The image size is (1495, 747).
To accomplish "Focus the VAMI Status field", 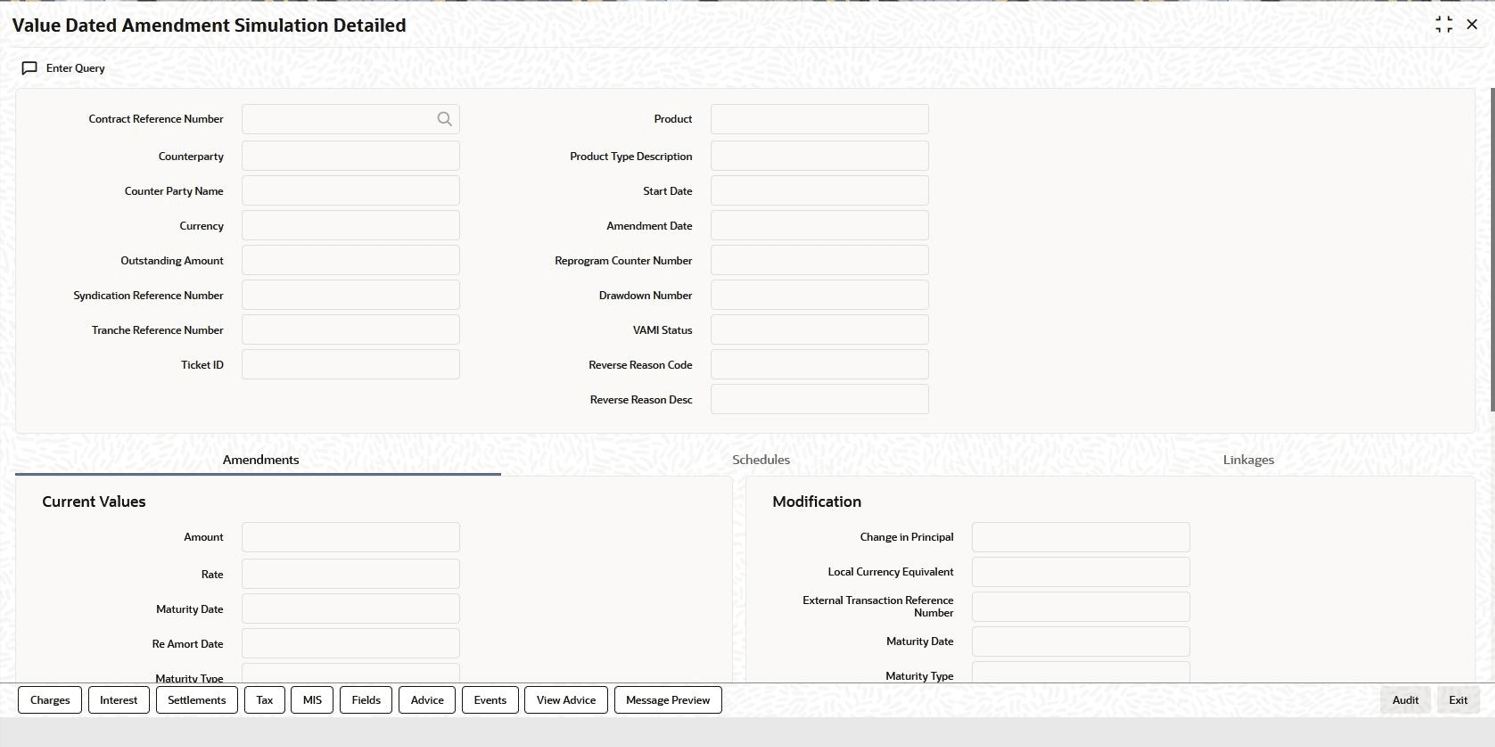I will (x=820, y=330).
